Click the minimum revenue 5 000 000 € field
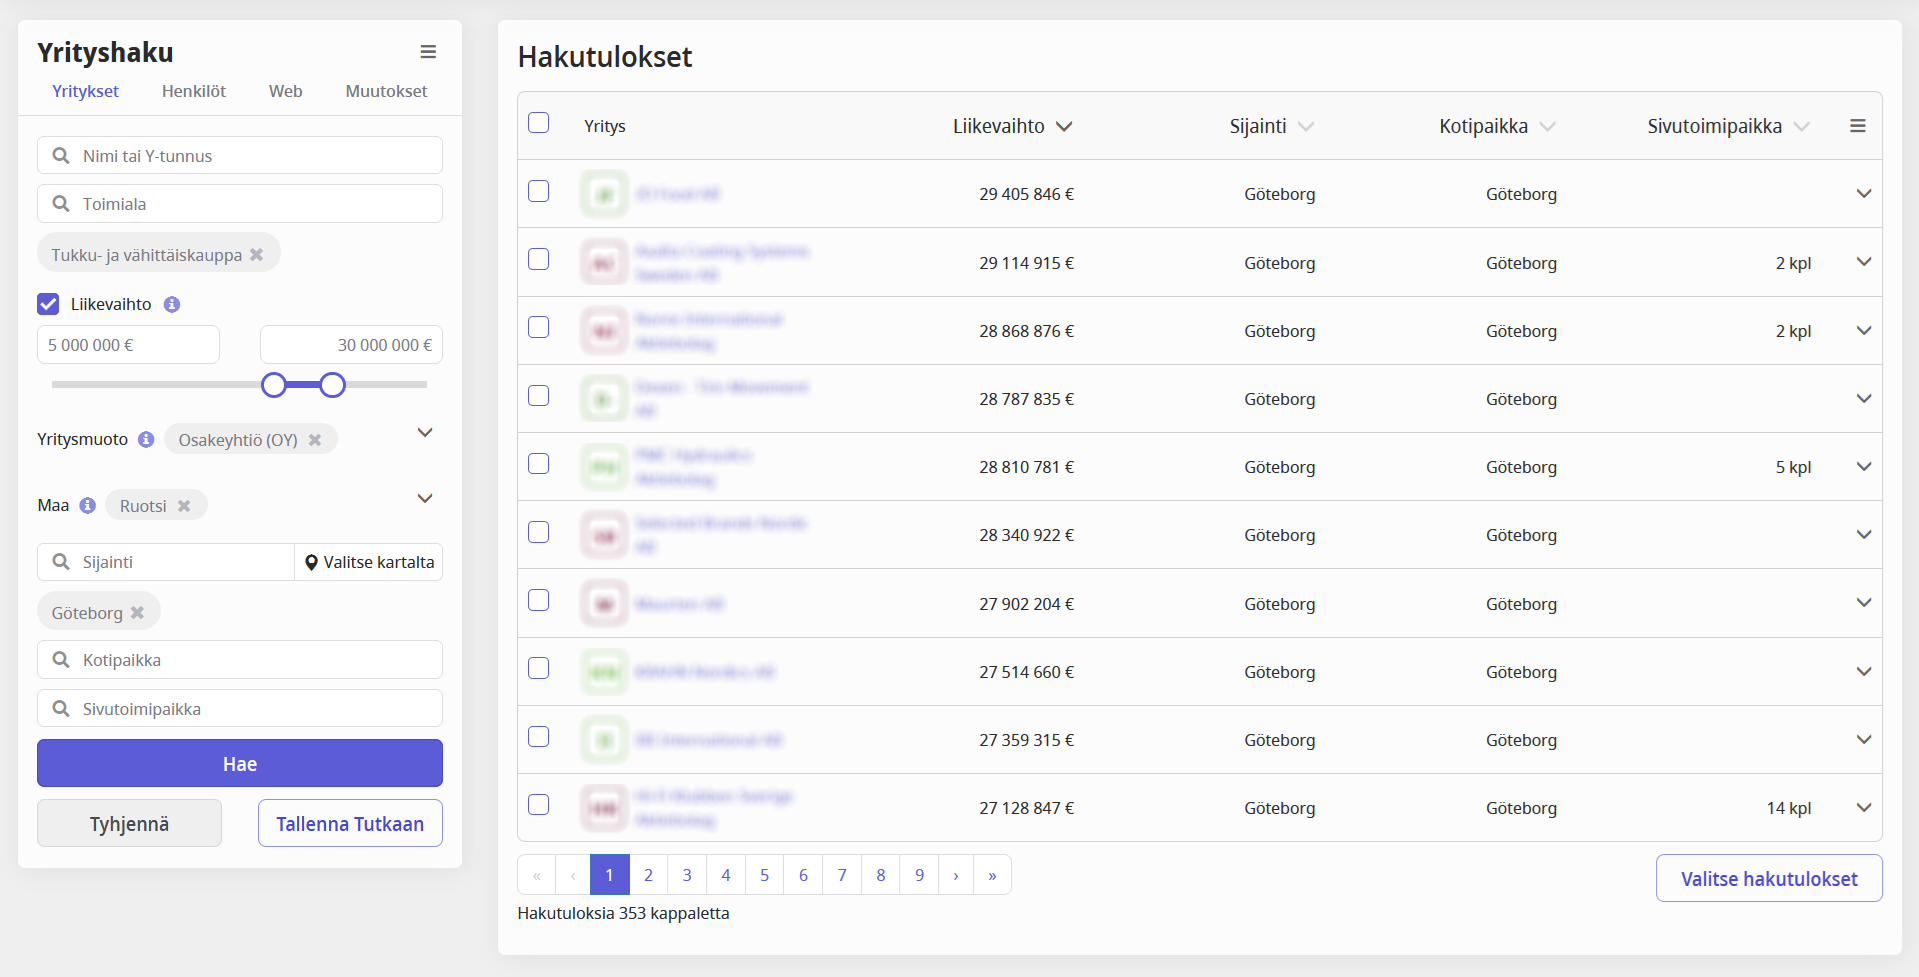This screenshot has height=977, width=1919. pos(128,345)
